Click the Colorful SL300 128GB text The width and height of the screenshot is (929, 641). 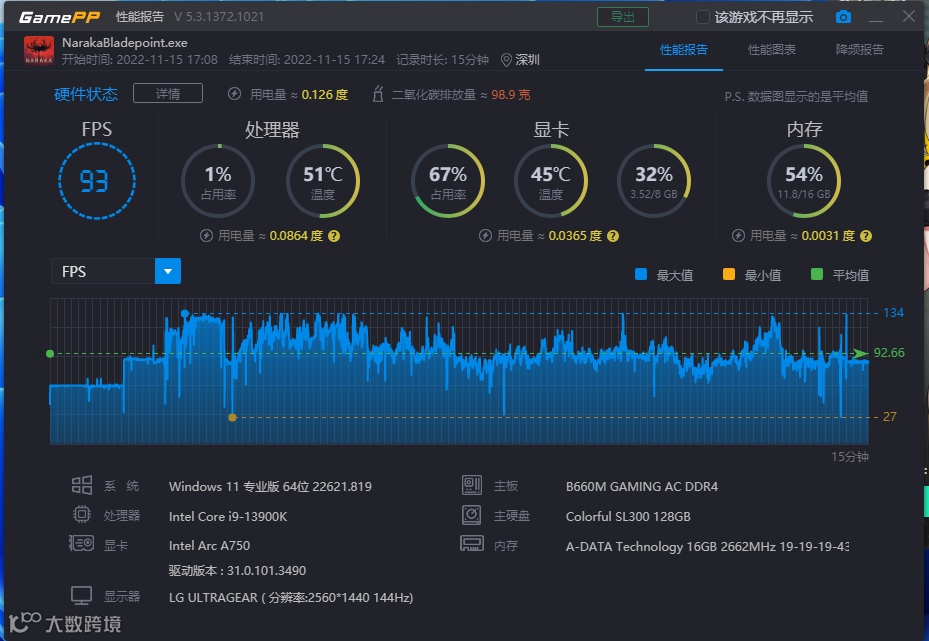[628, 516]
